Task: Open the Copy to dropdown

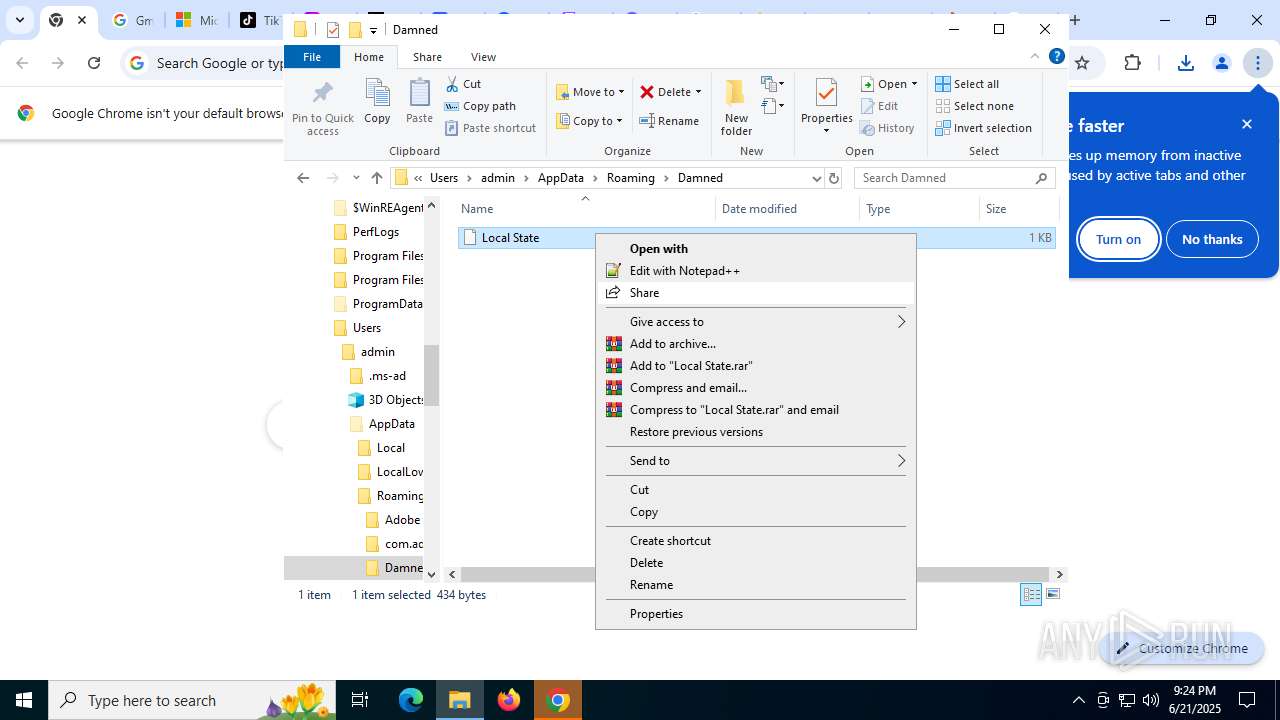Action: (x=589, y=121)
